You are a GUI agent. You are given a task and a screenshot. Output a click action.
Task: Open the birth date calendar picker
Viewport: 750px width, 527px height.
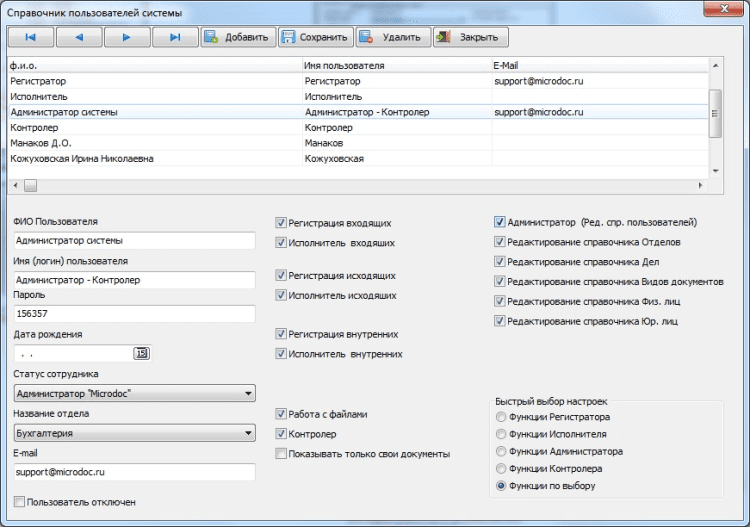141,353
